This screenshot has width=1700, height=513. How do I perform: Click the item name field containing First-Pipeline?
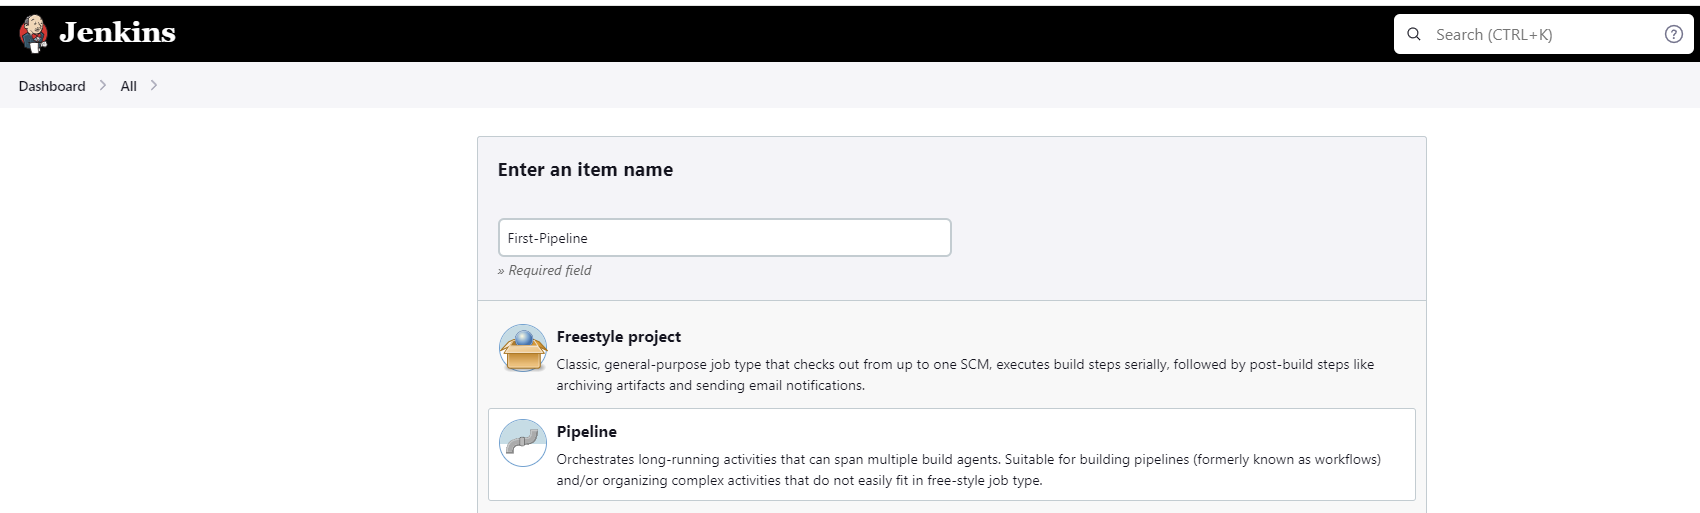tap(724, 238)
